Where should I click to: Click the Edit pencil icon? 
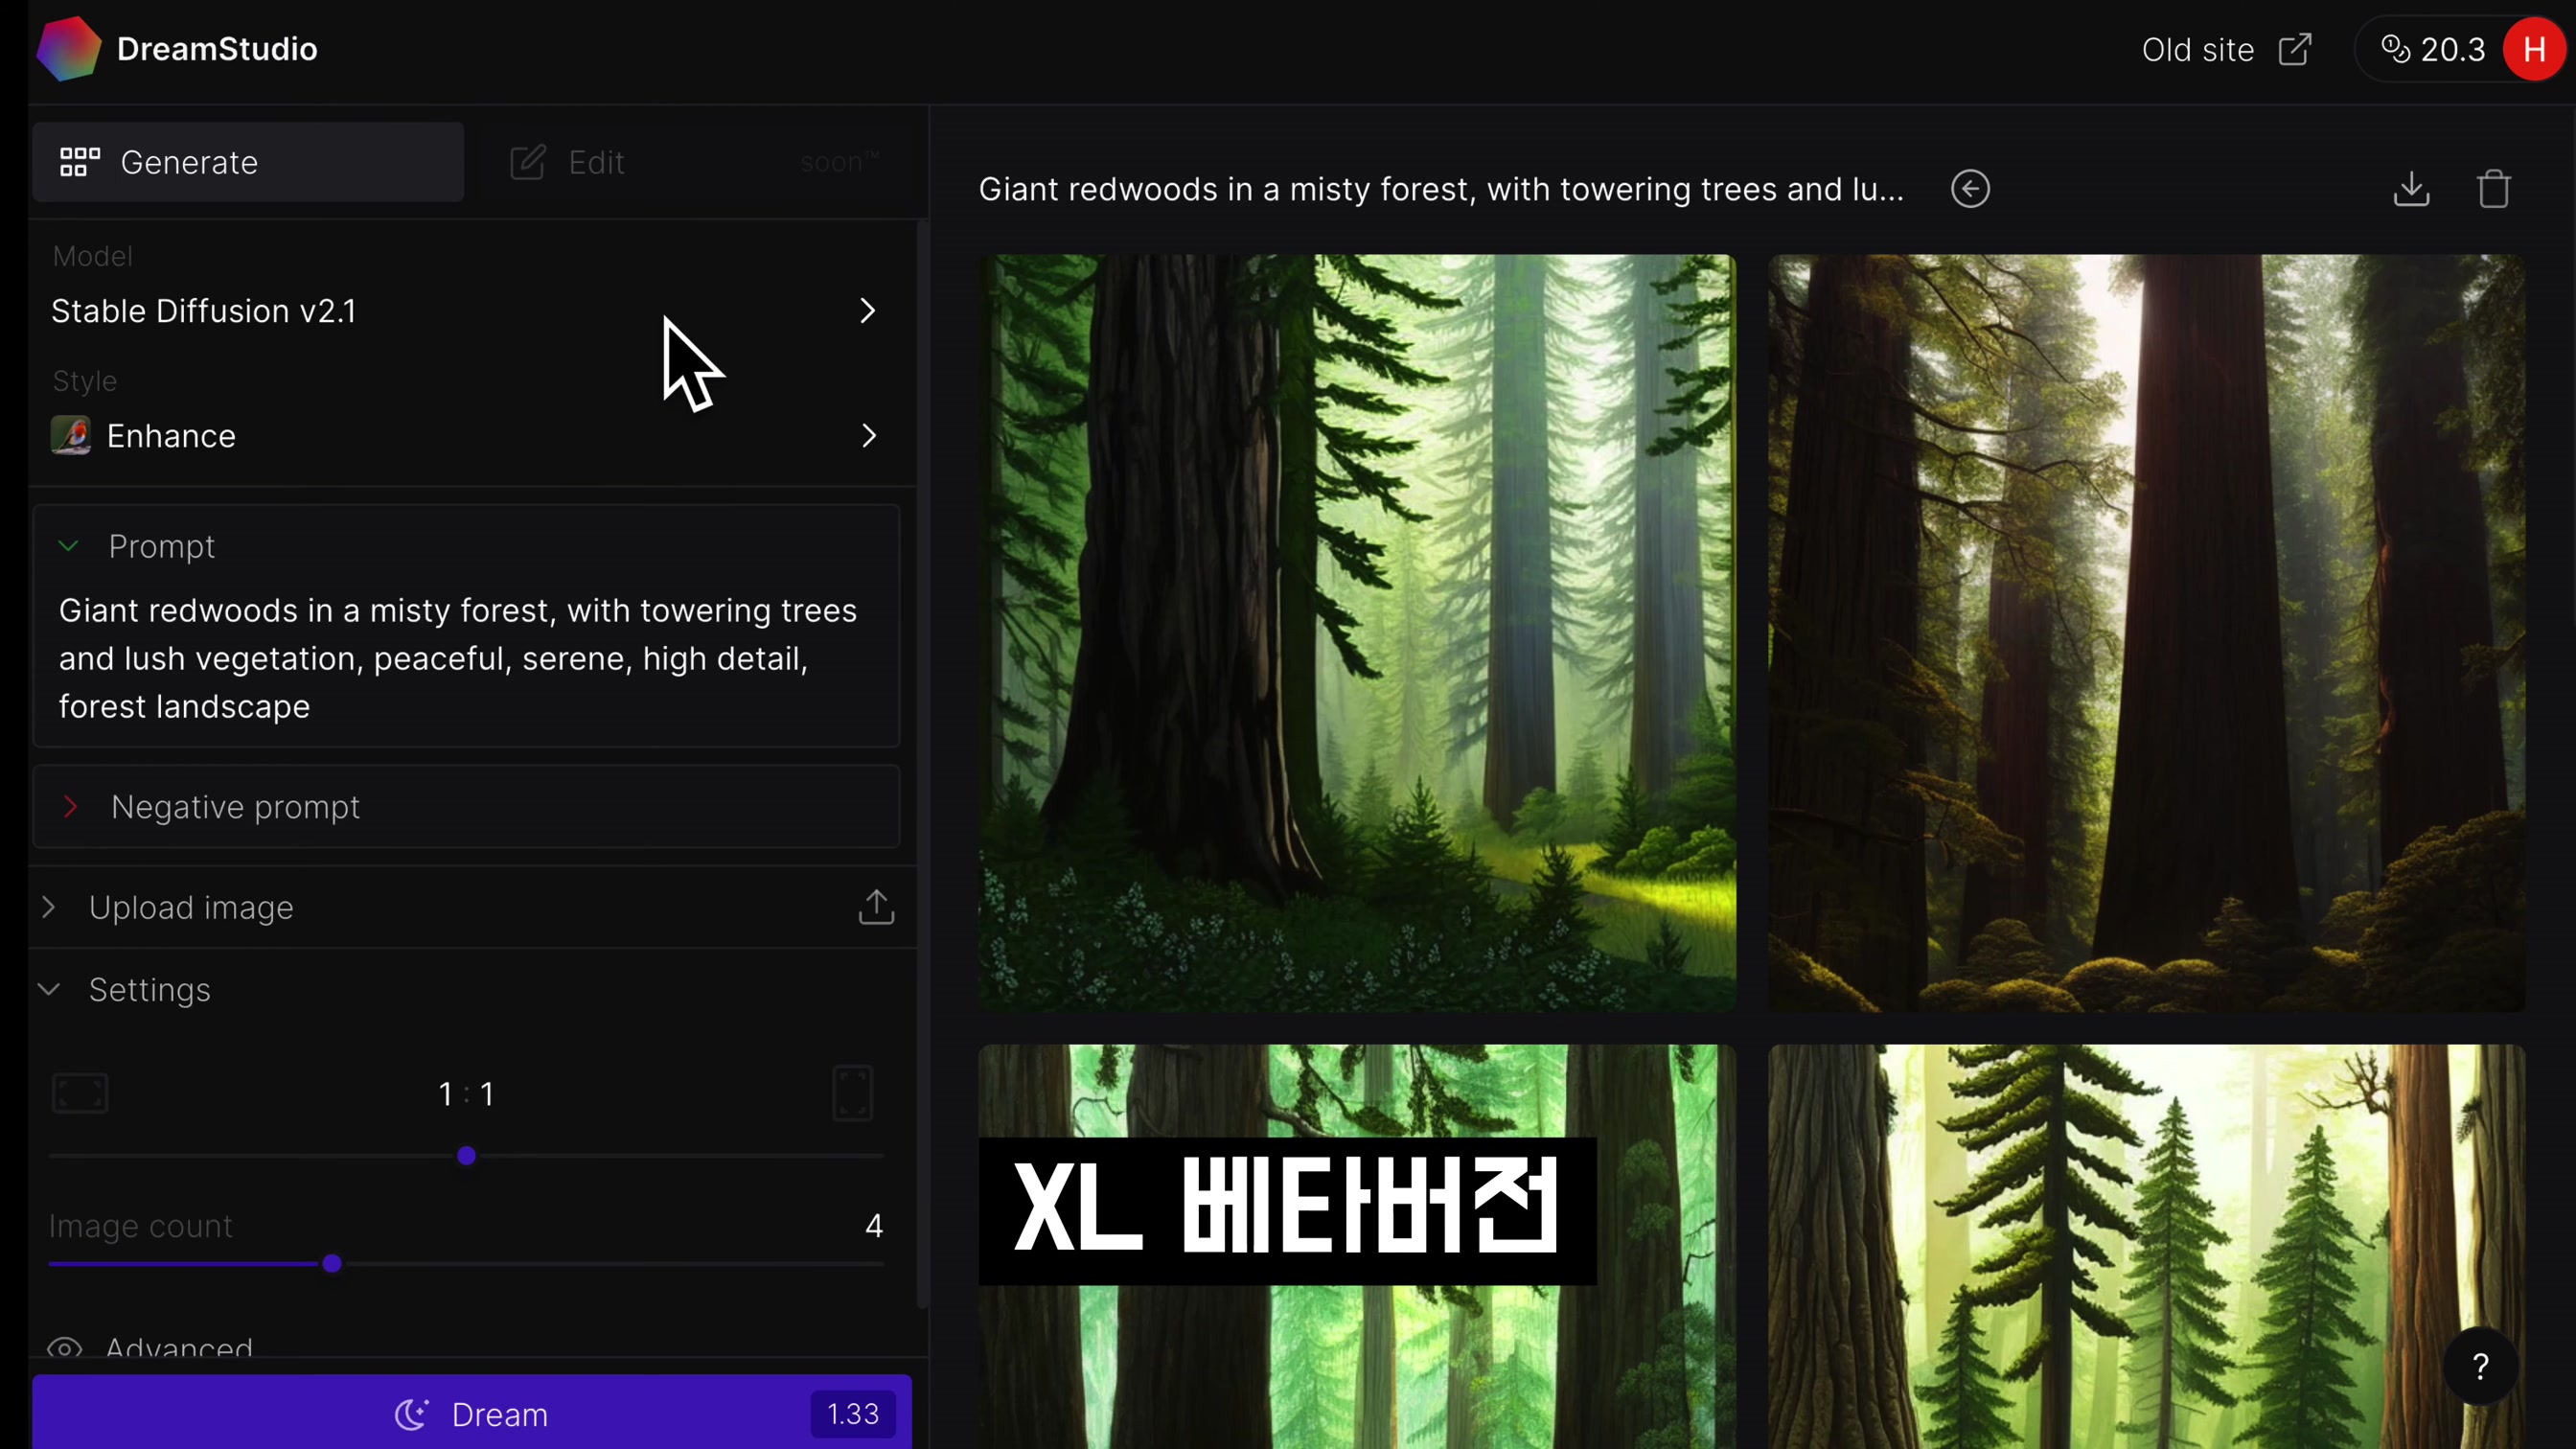pyautogui.click(x=527, y=162)
